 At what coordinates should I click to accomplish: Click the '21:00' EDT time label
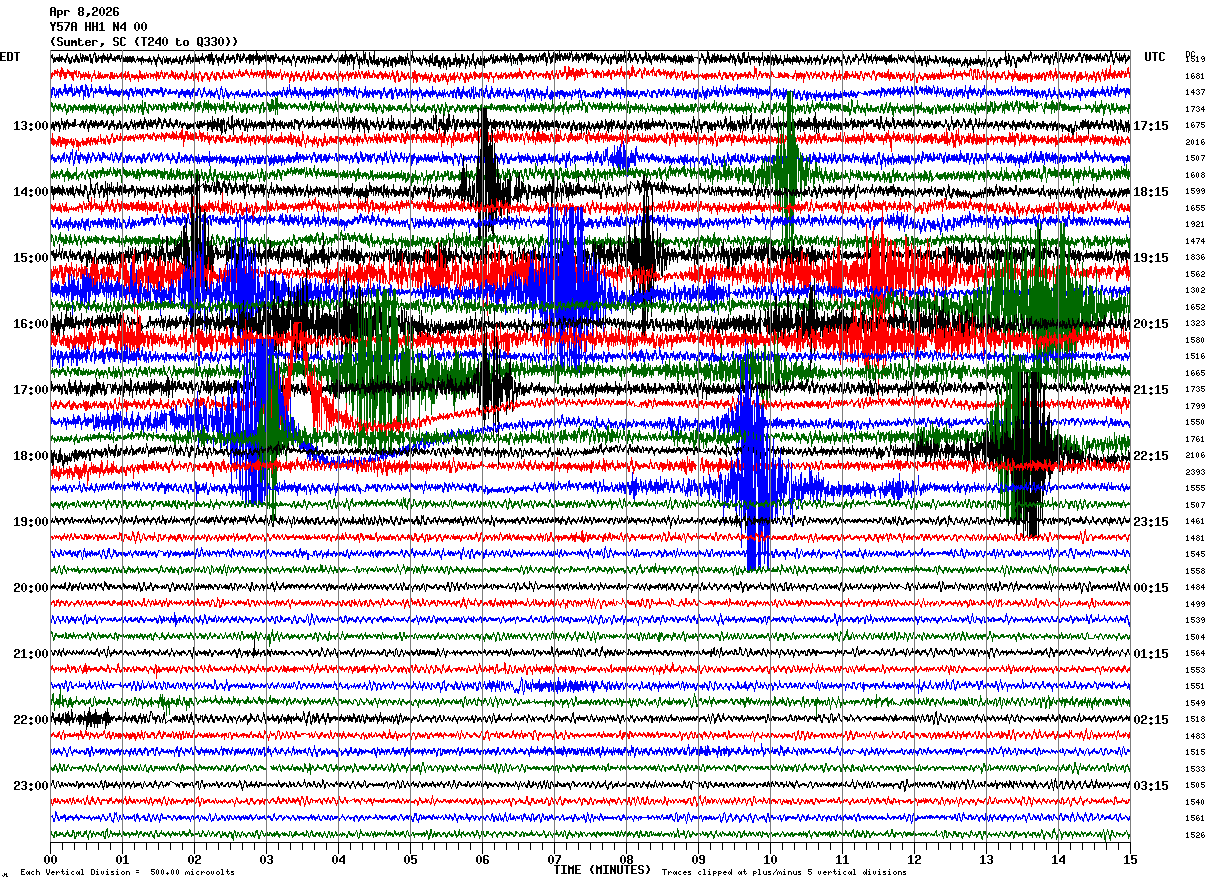click(31, 654)
